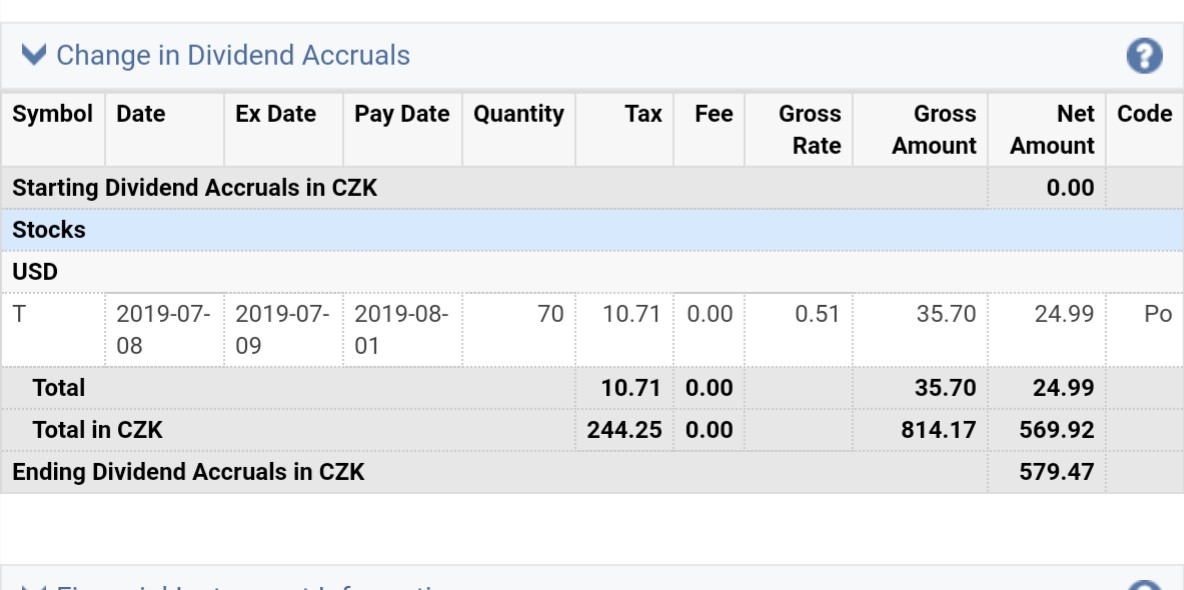Click the Gross Rate column header
Image resolution: width=1184 pixels, height=590 pixels.
[809, 130]
